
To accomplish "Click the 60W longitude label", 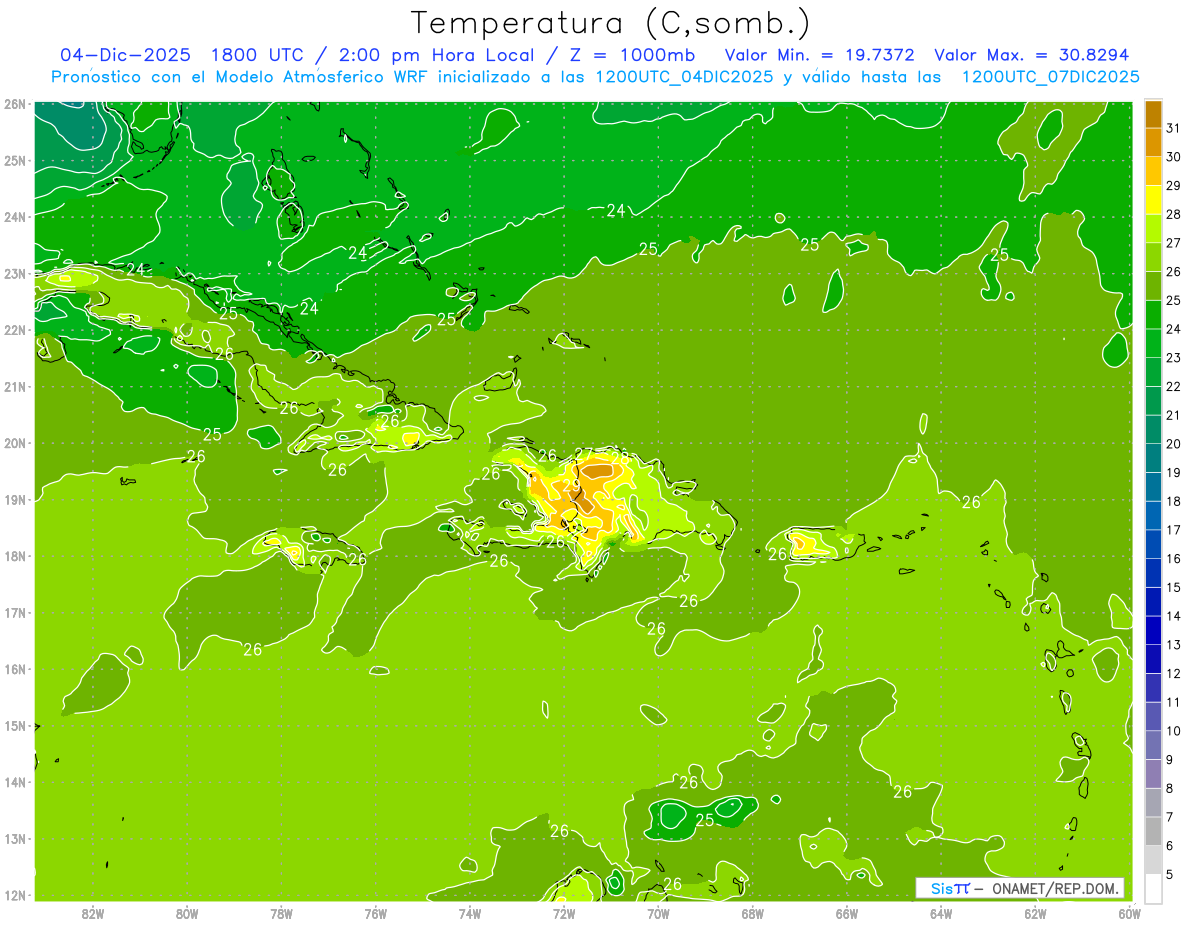I will [x=1130, y=913].
